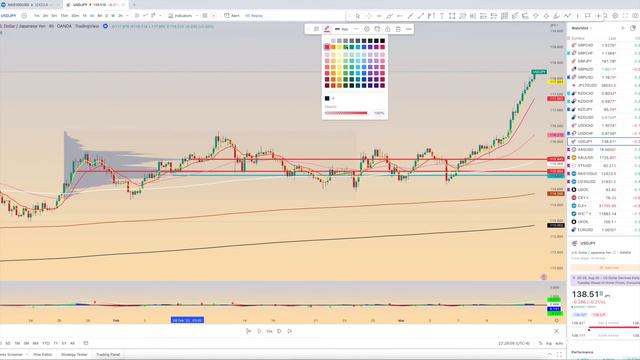640x360 pixels.
Task: Toggle auto scale
Action: [559, 344]
